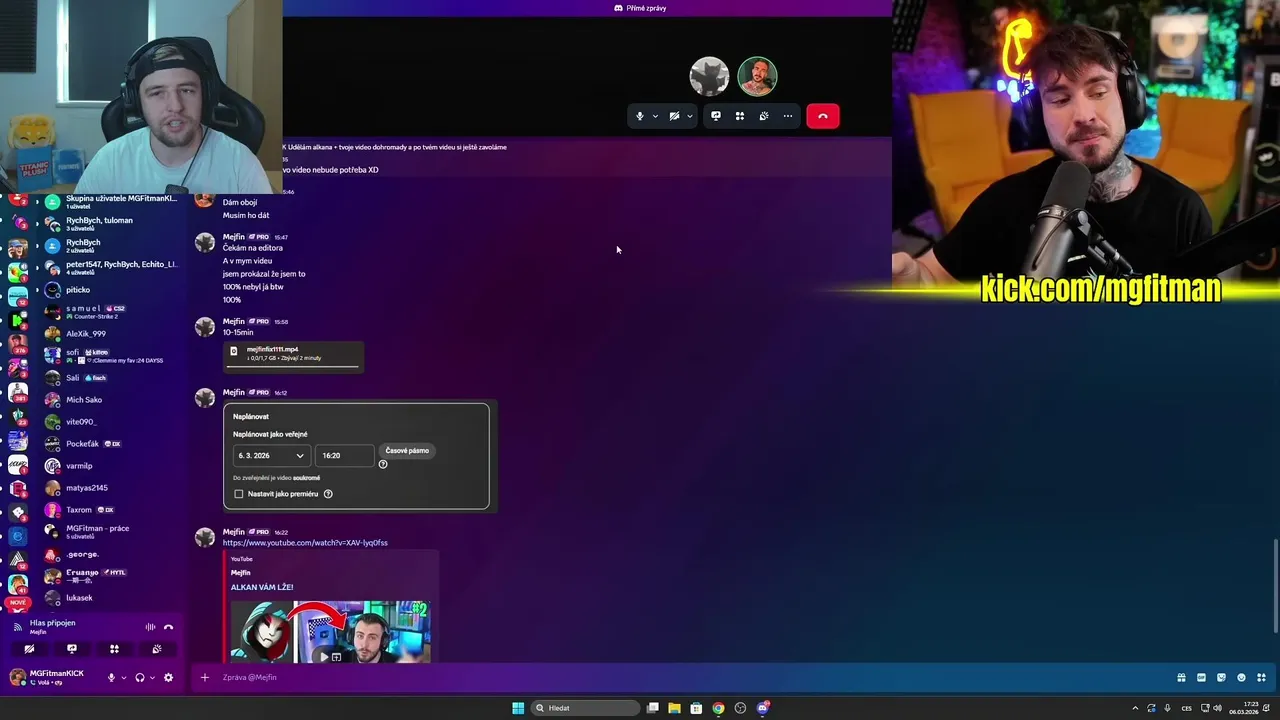Open File Explorer from taskbar
The width and height of the screenshot is (1280, 720).
[x=674, y=708]
